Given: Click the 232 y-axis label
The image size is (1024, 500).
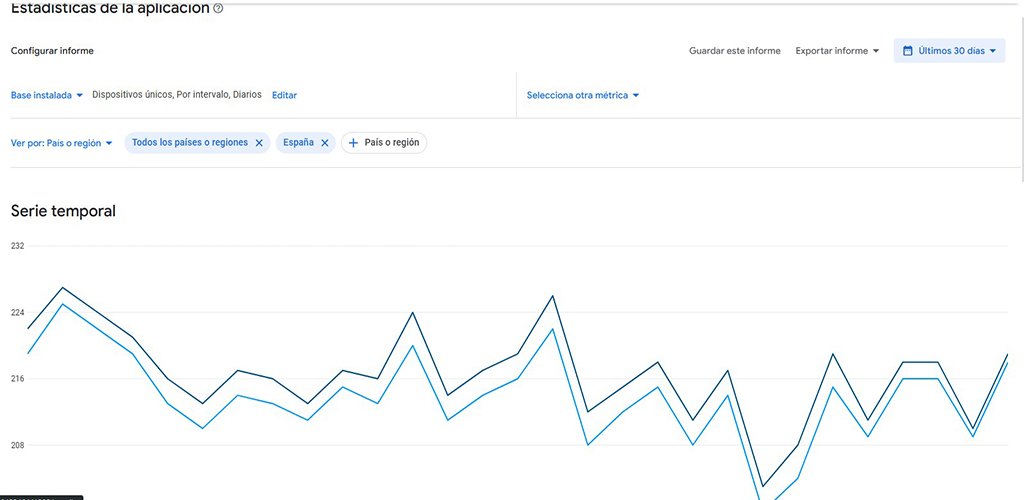Looking at the screenshot, I should pos(18,245).
